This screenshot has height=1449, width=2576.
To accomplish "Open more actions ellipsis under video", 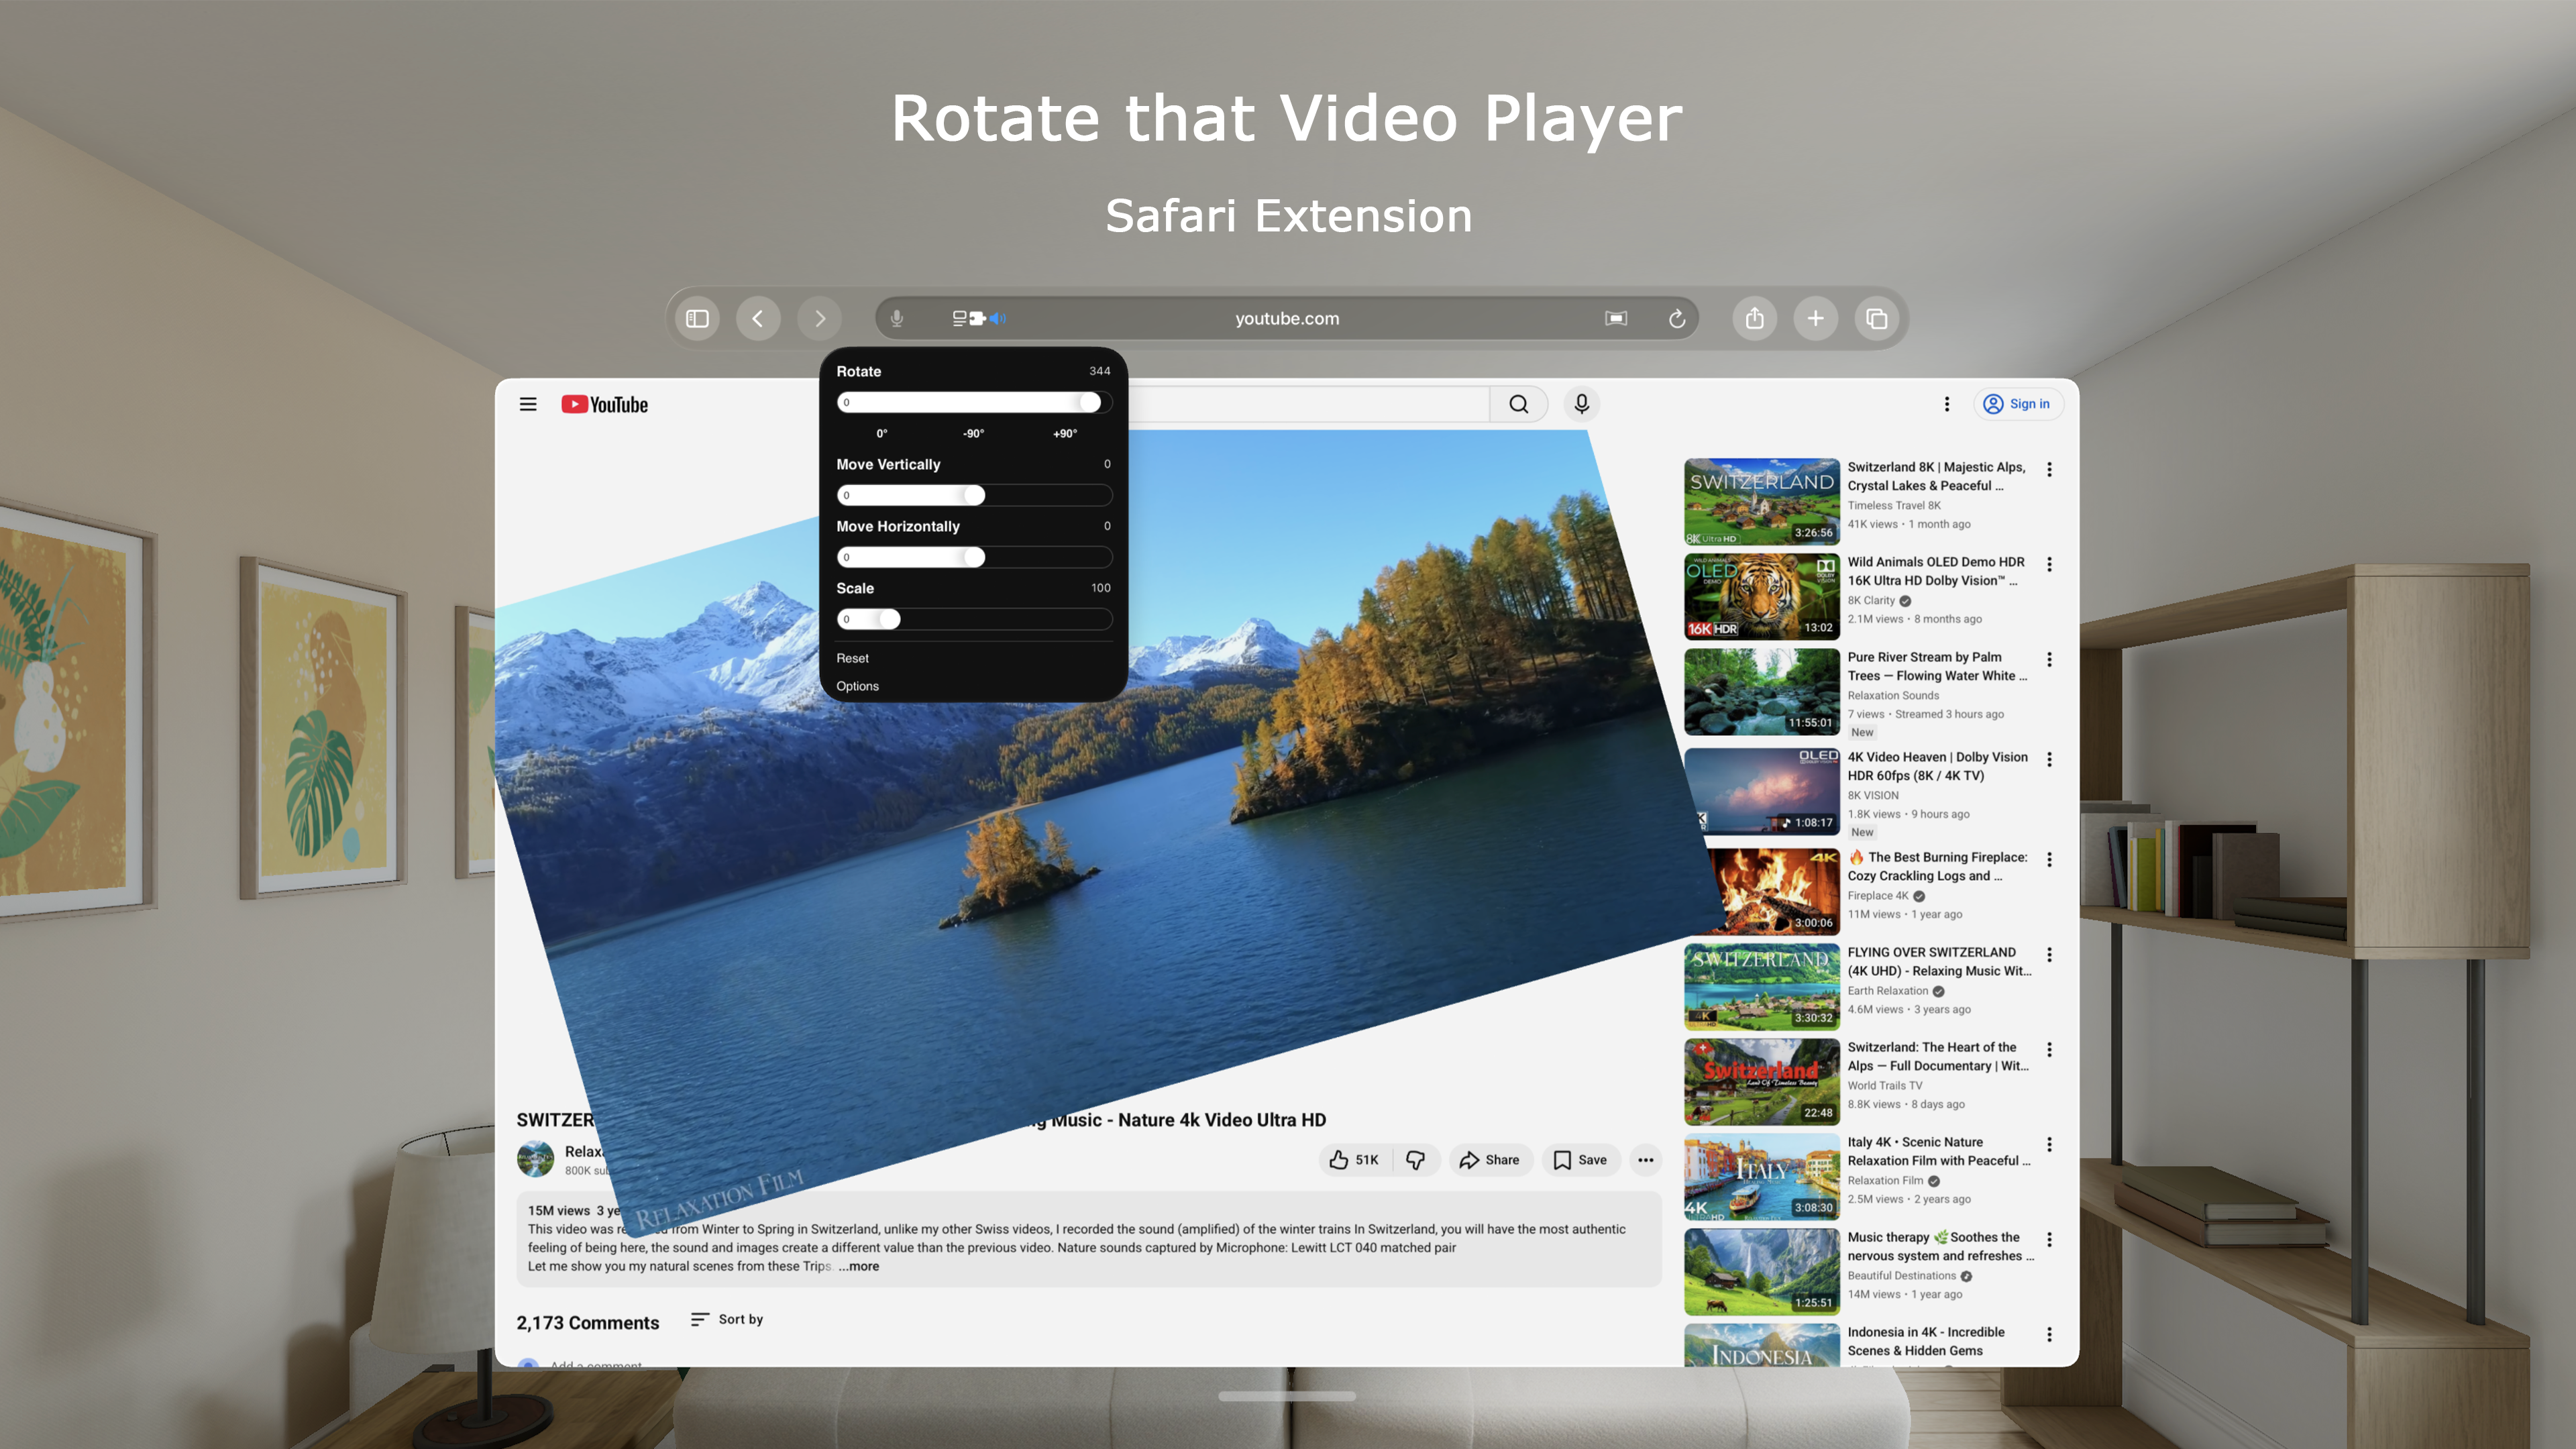I will [1646, 1160].
